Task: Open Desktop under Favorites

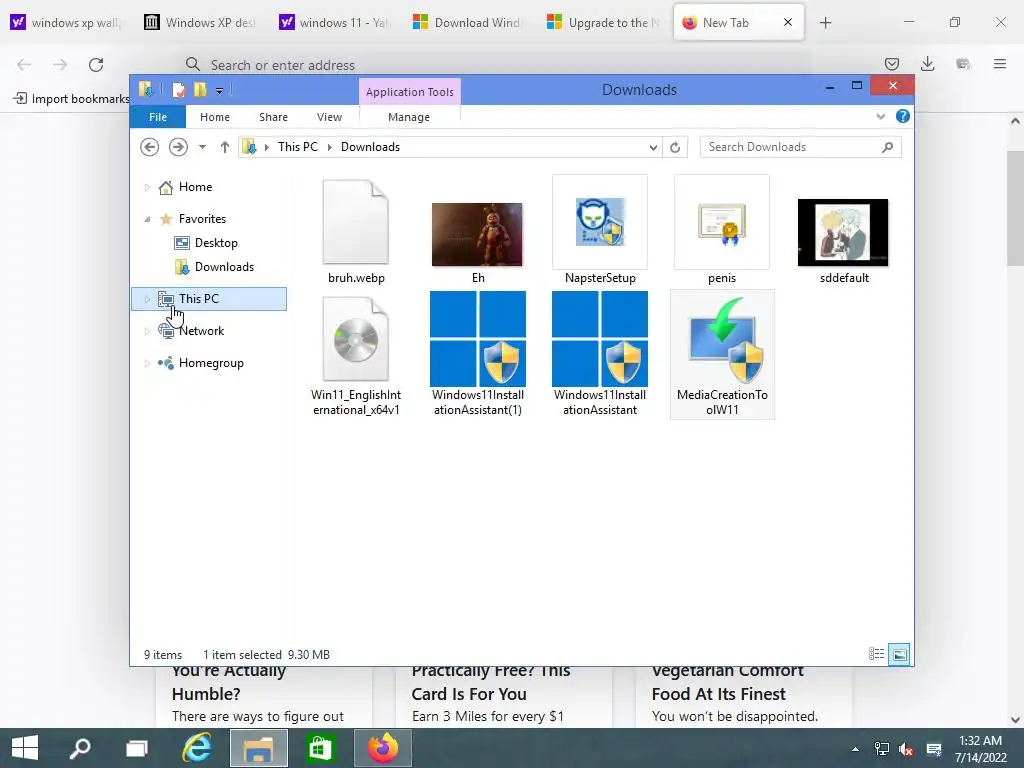Action: pyautogui.click(x=216, y=243)
